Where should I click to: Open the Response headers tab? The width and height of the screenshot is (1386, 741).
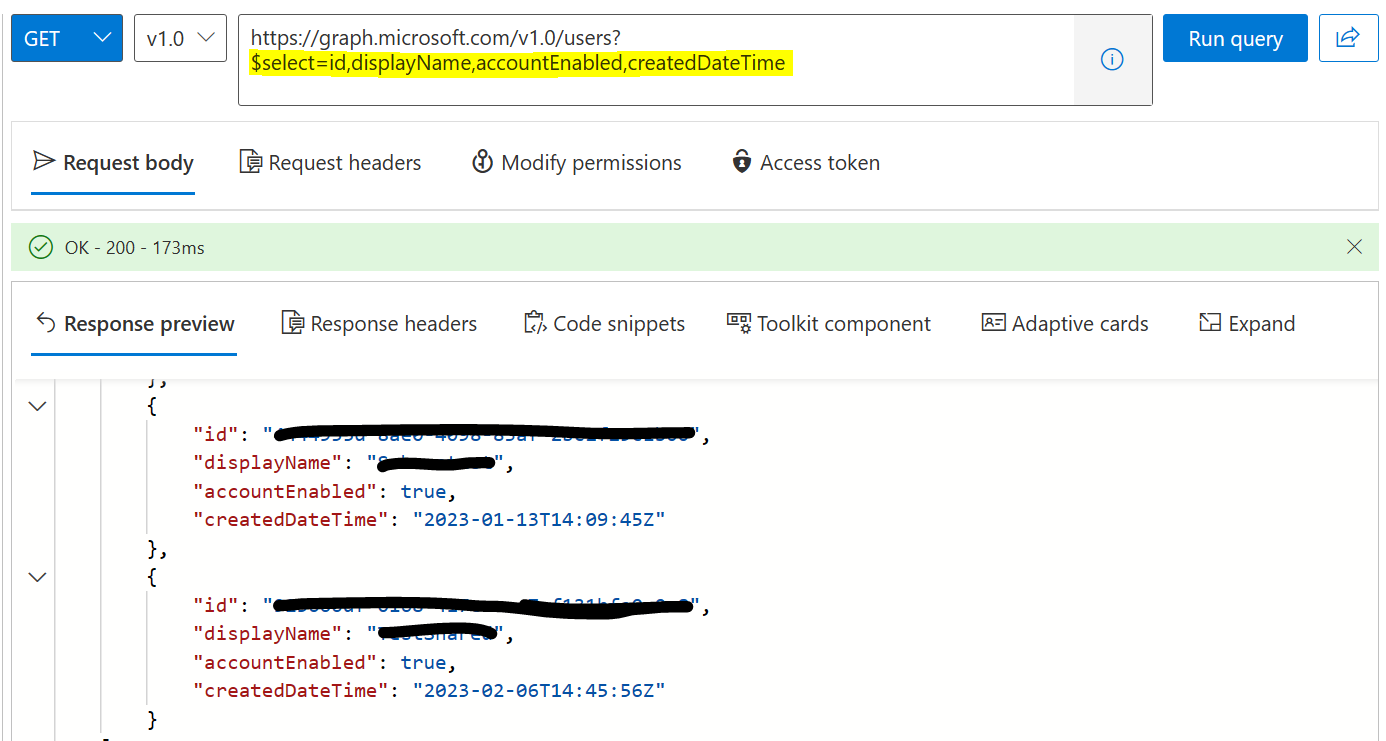click(x=379, y=324)
